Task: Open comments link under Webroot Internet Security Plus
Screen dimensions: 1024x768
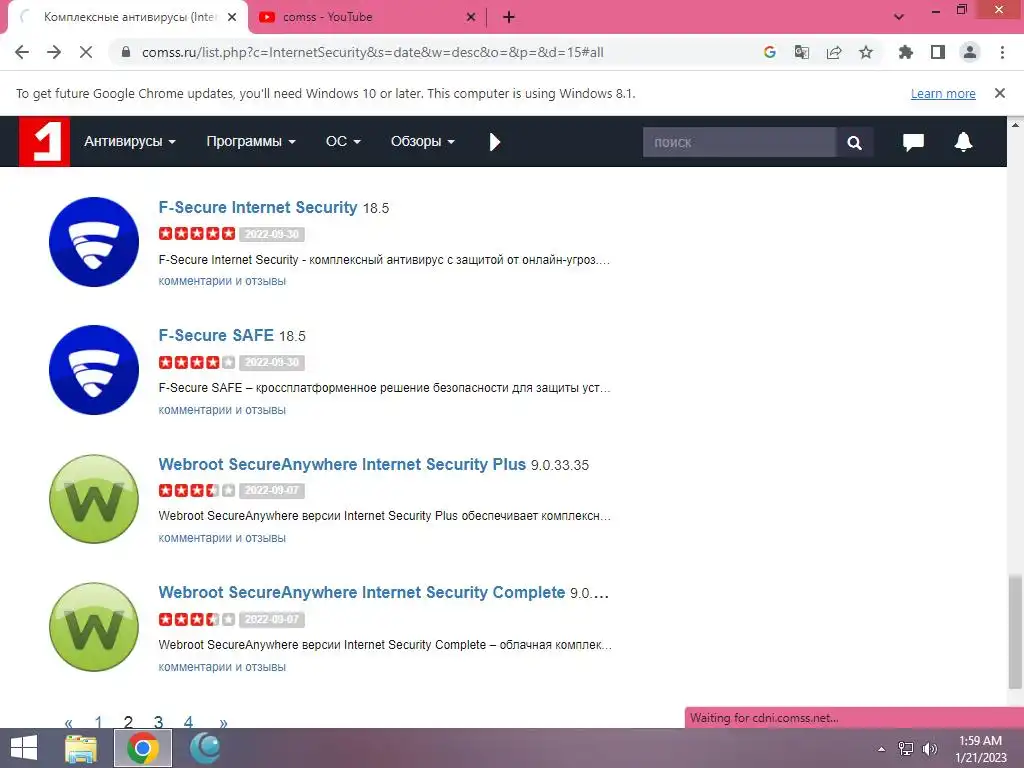Action: (222, 538)
